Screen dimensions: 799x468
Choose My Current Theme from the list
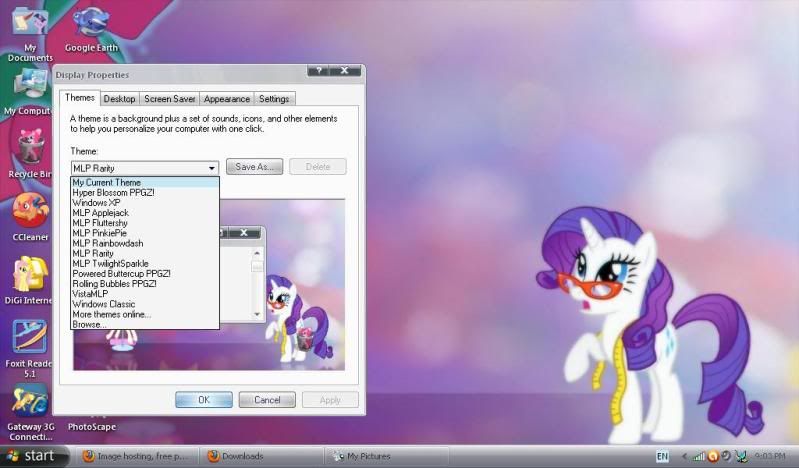point(145,183)
